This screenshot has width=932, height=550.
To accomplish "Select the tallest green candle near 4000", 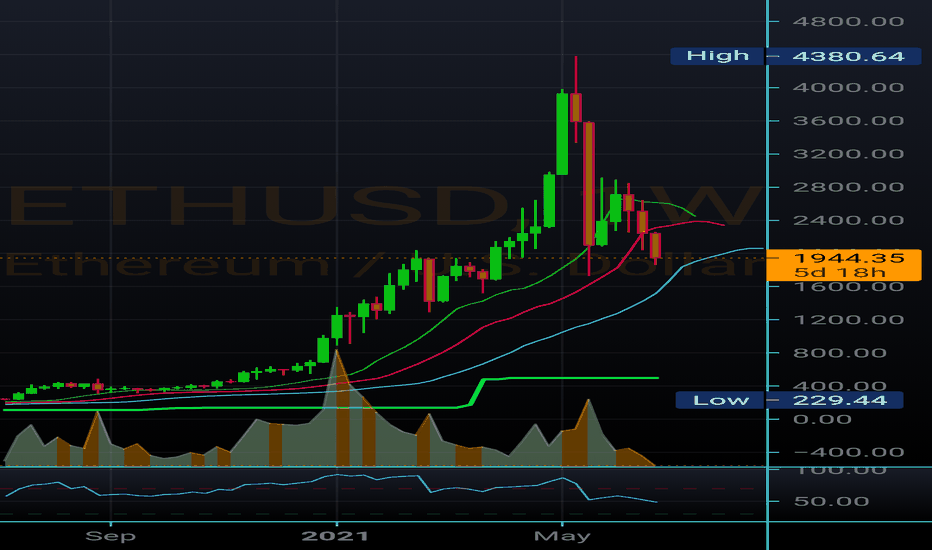I will pyautogui.click(x=562, y=133).
